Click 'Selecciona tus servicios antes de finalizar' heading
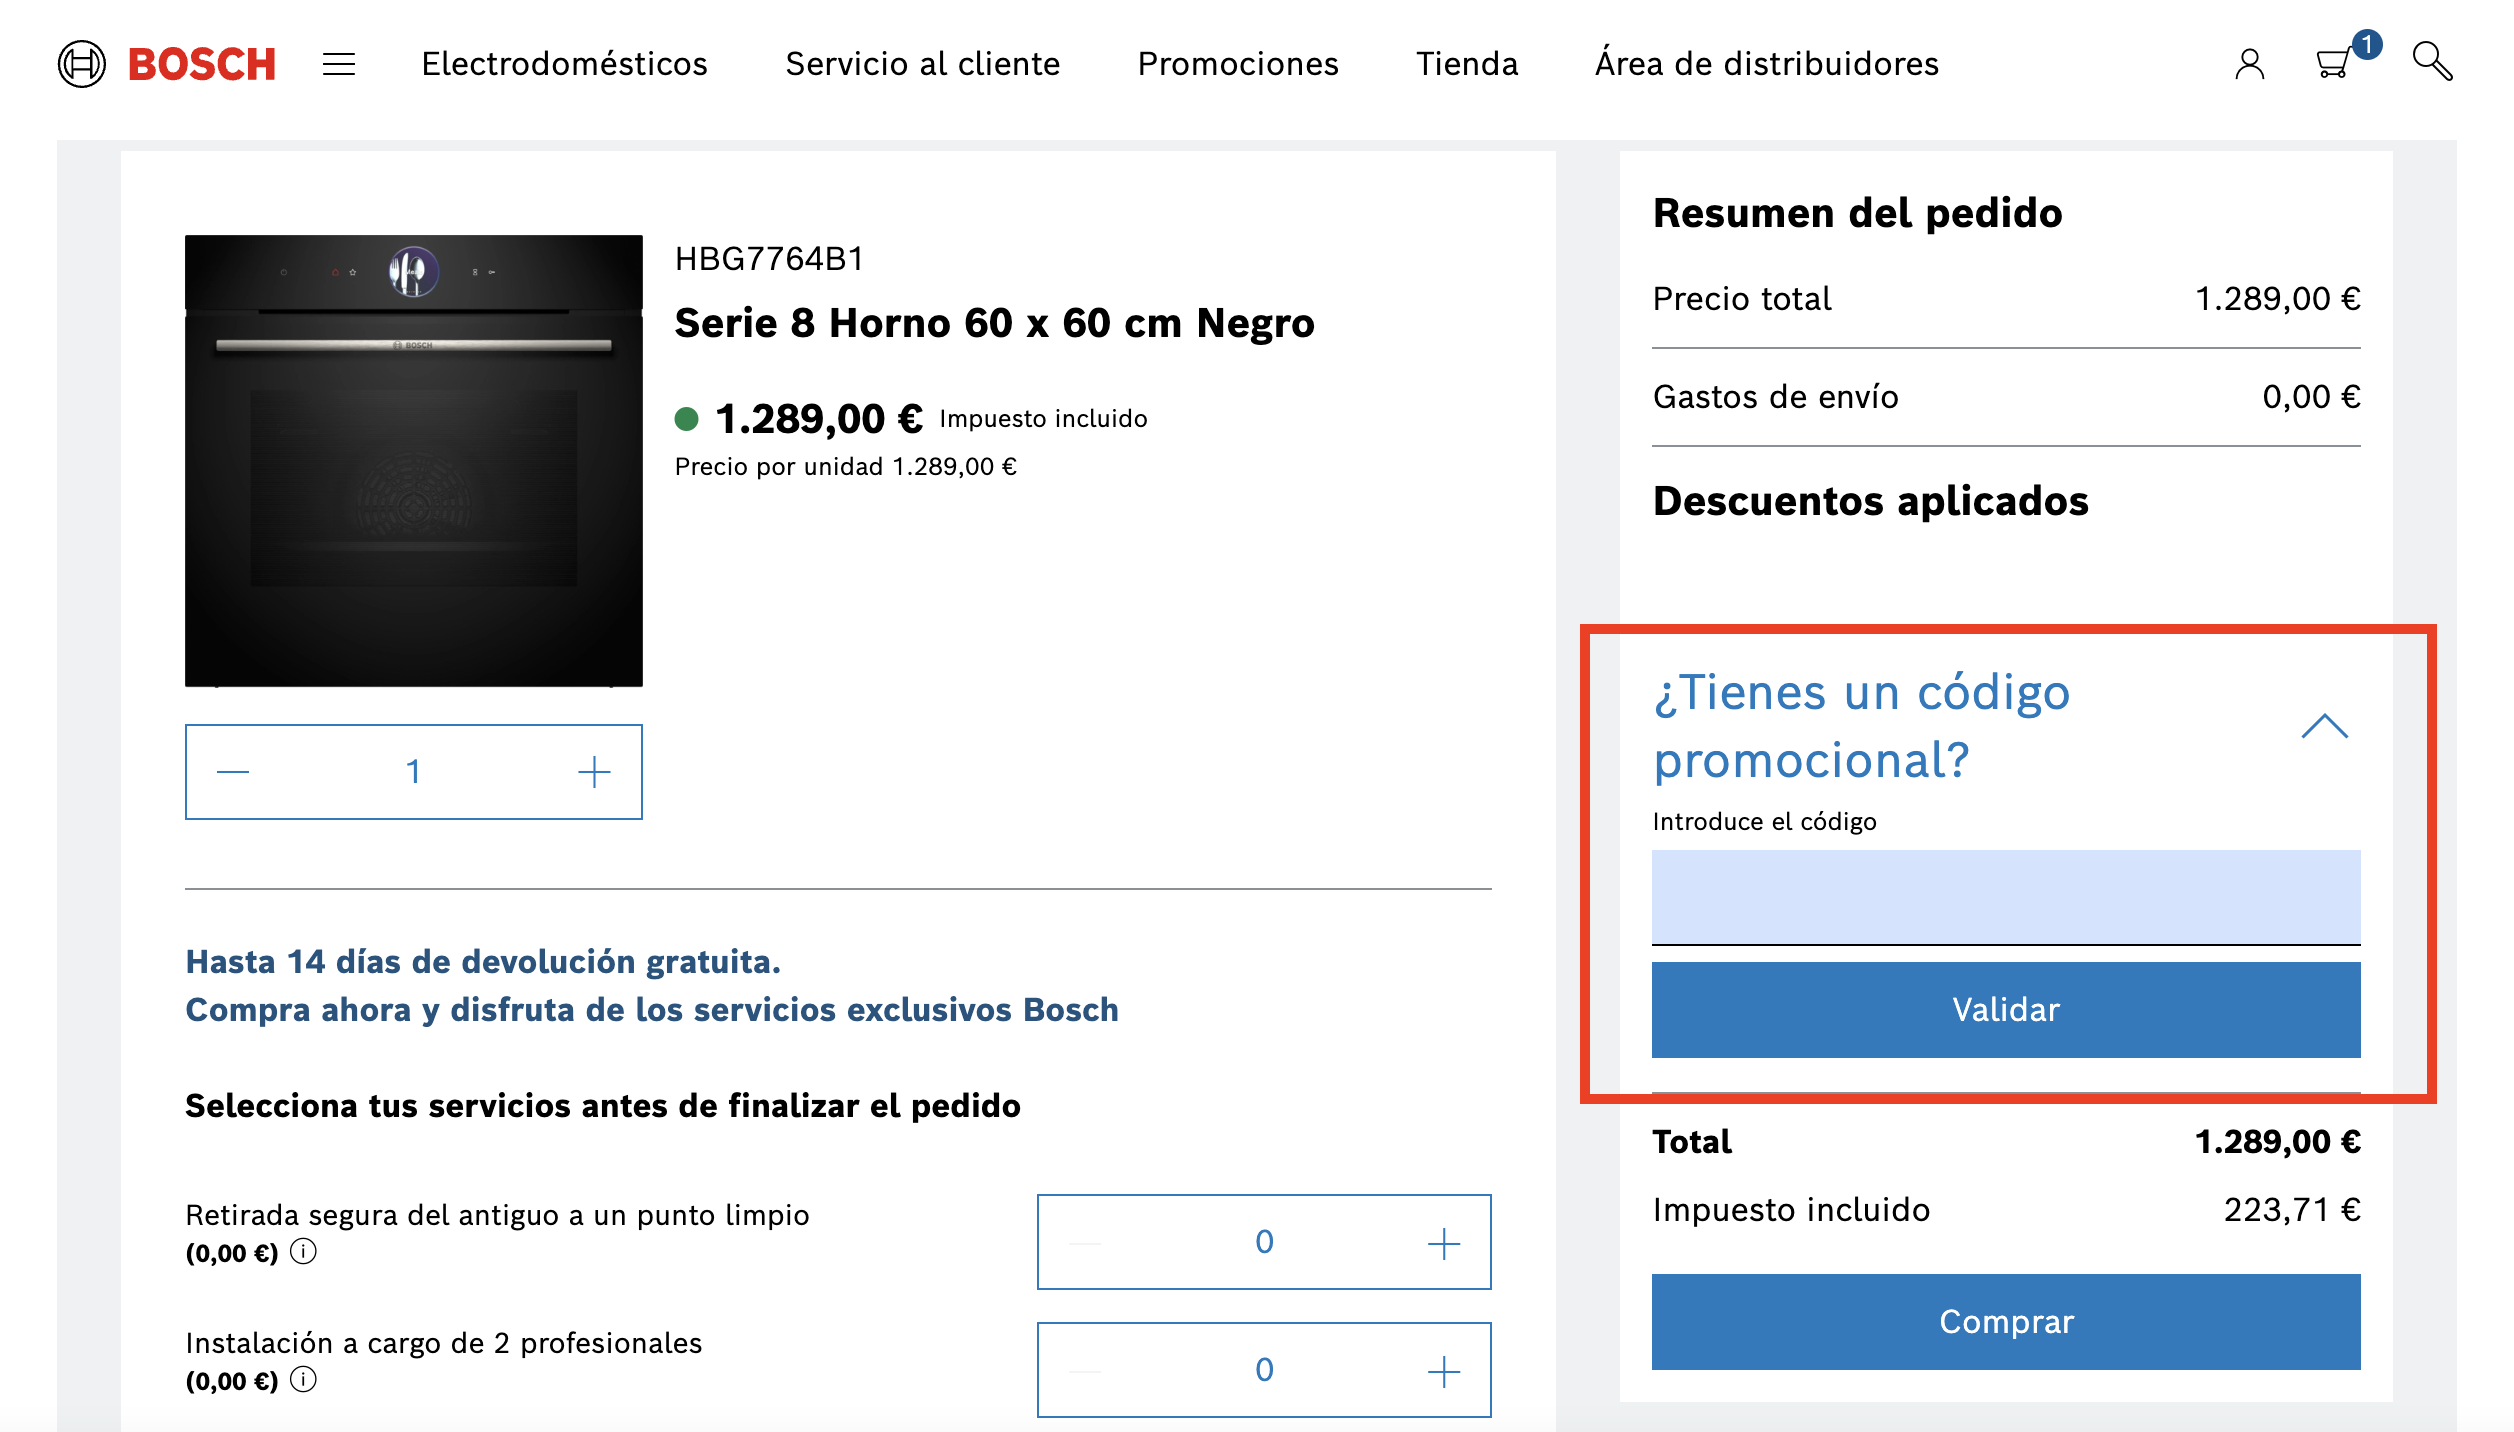Screen dimensions: 2514x1432 tap(602, 1106)
